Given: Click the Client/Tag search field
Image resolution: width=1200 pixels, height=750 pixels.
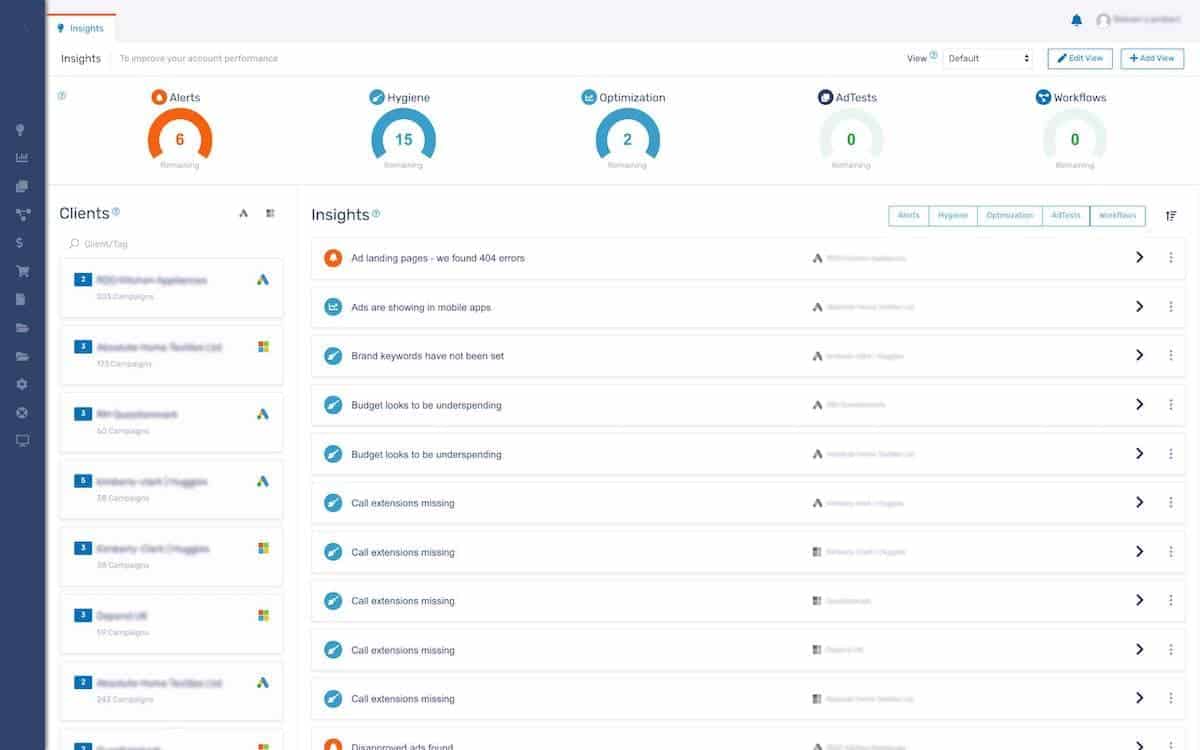Looking at the screenshot, I should click(x=170, y=243).
